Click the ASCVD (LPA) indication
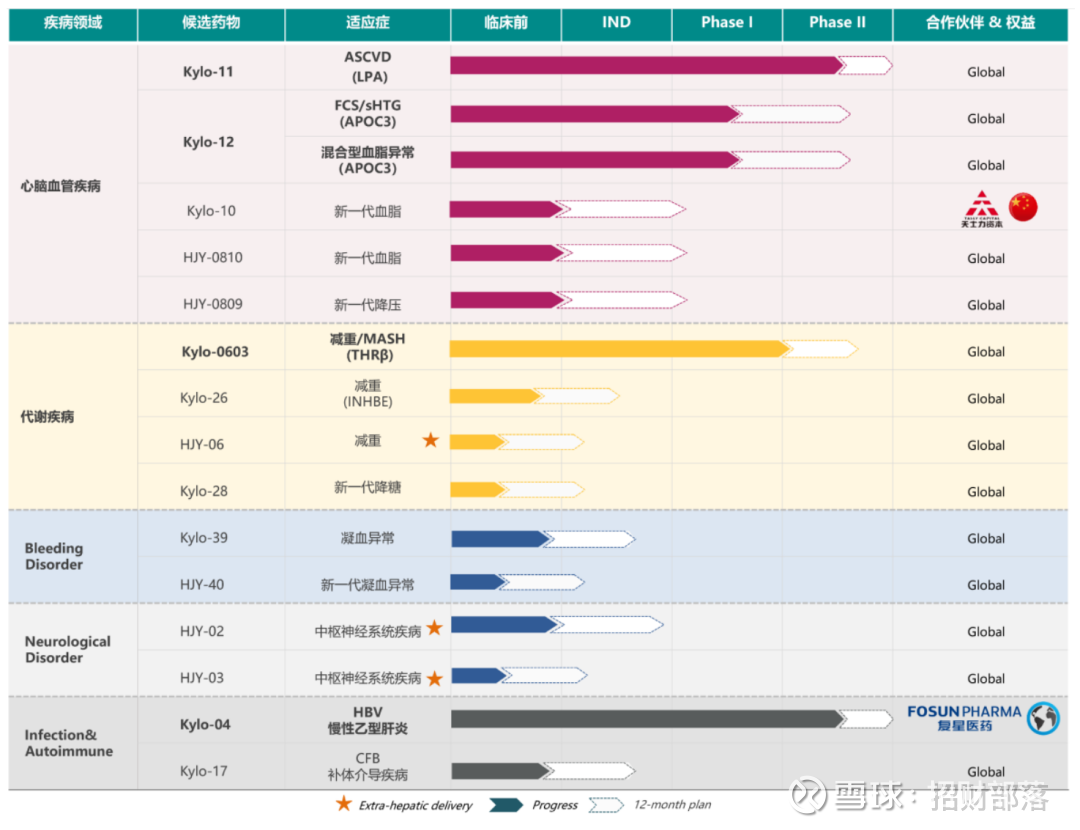The image size is (1080, 830). click(x=368, y=67)
